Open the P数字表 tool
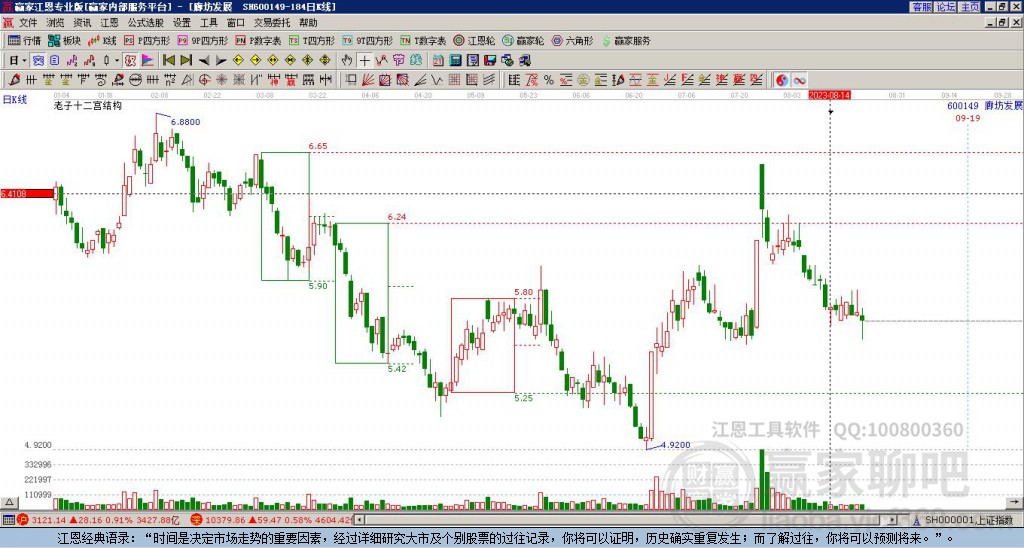Image resolution: width=1024 pixels, height=548 pixels. click(x=258, y=40)
